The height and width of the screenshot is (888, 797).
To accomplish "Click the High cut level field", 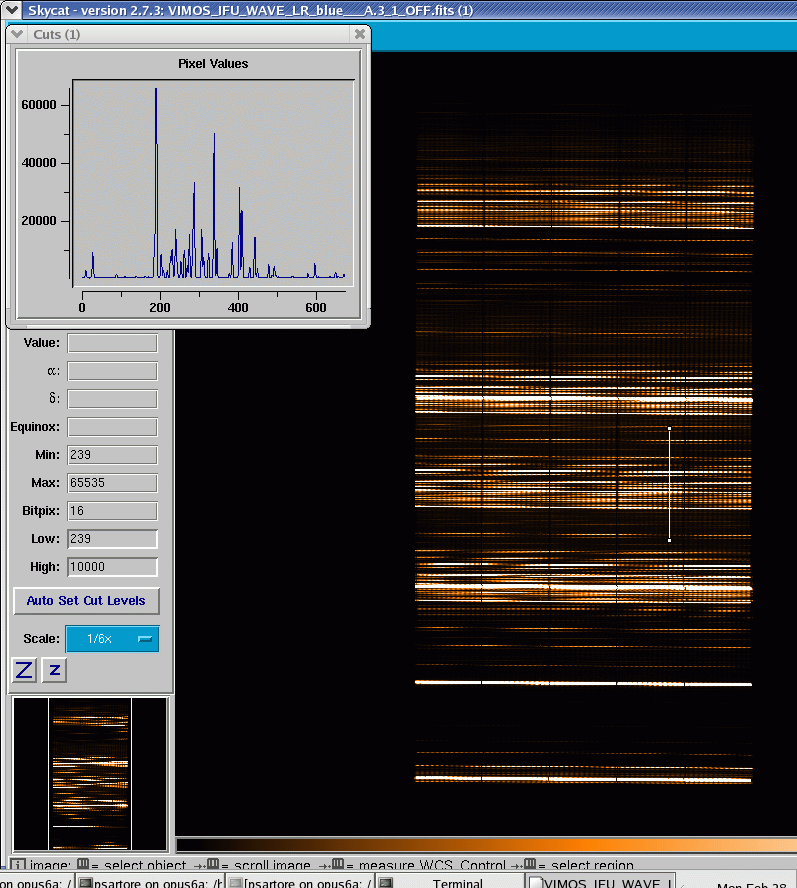I will click(112, 567).
